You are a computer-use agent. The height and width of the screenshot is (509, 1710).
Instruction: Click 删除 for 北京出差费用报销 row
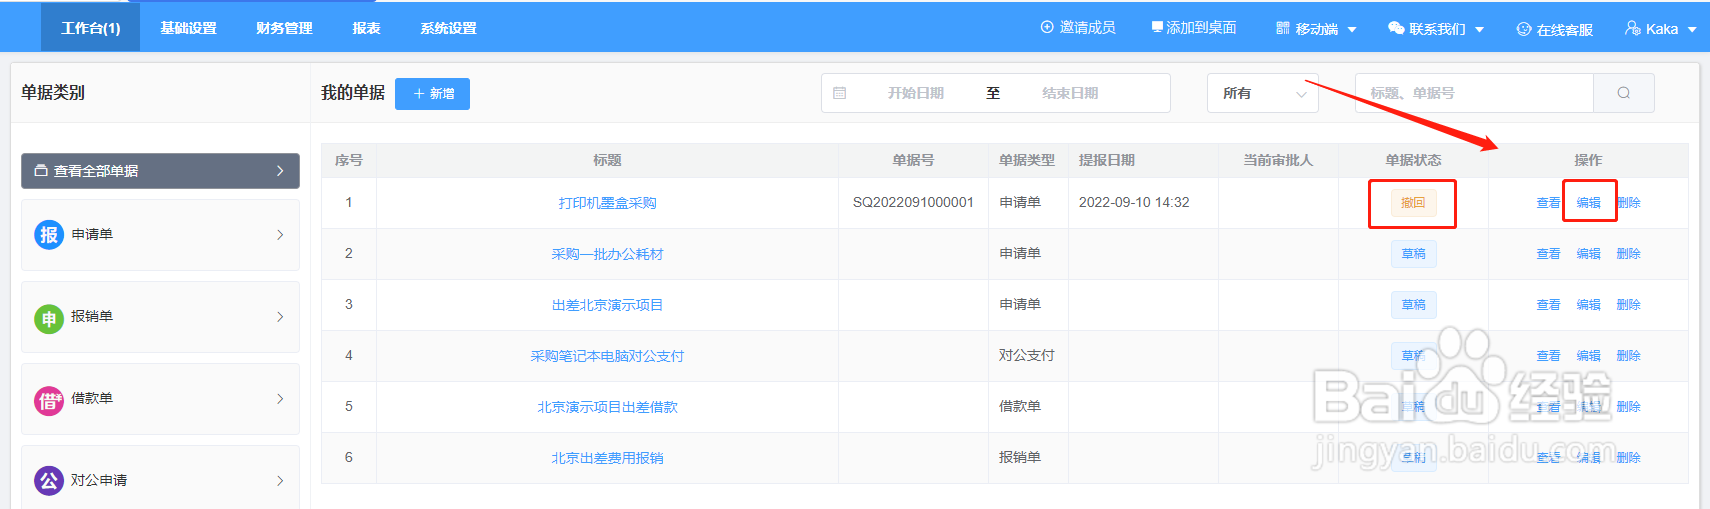[x=1628, y=458]
